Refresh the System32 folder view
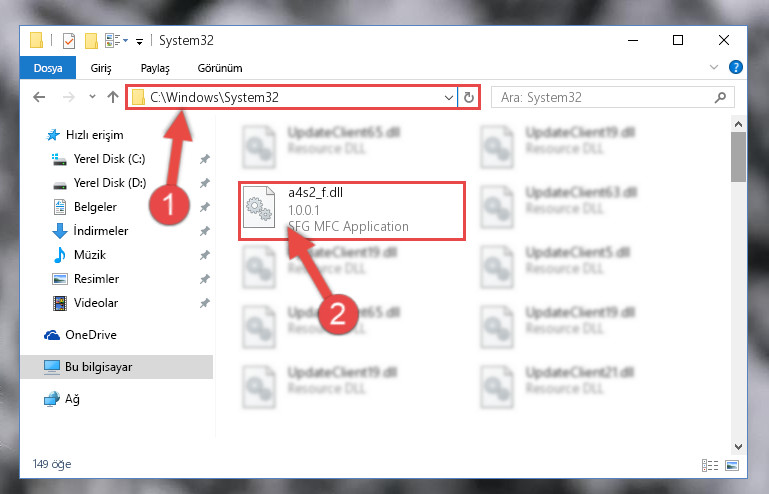This screenshot has width=769, height=494. point(469,97)
